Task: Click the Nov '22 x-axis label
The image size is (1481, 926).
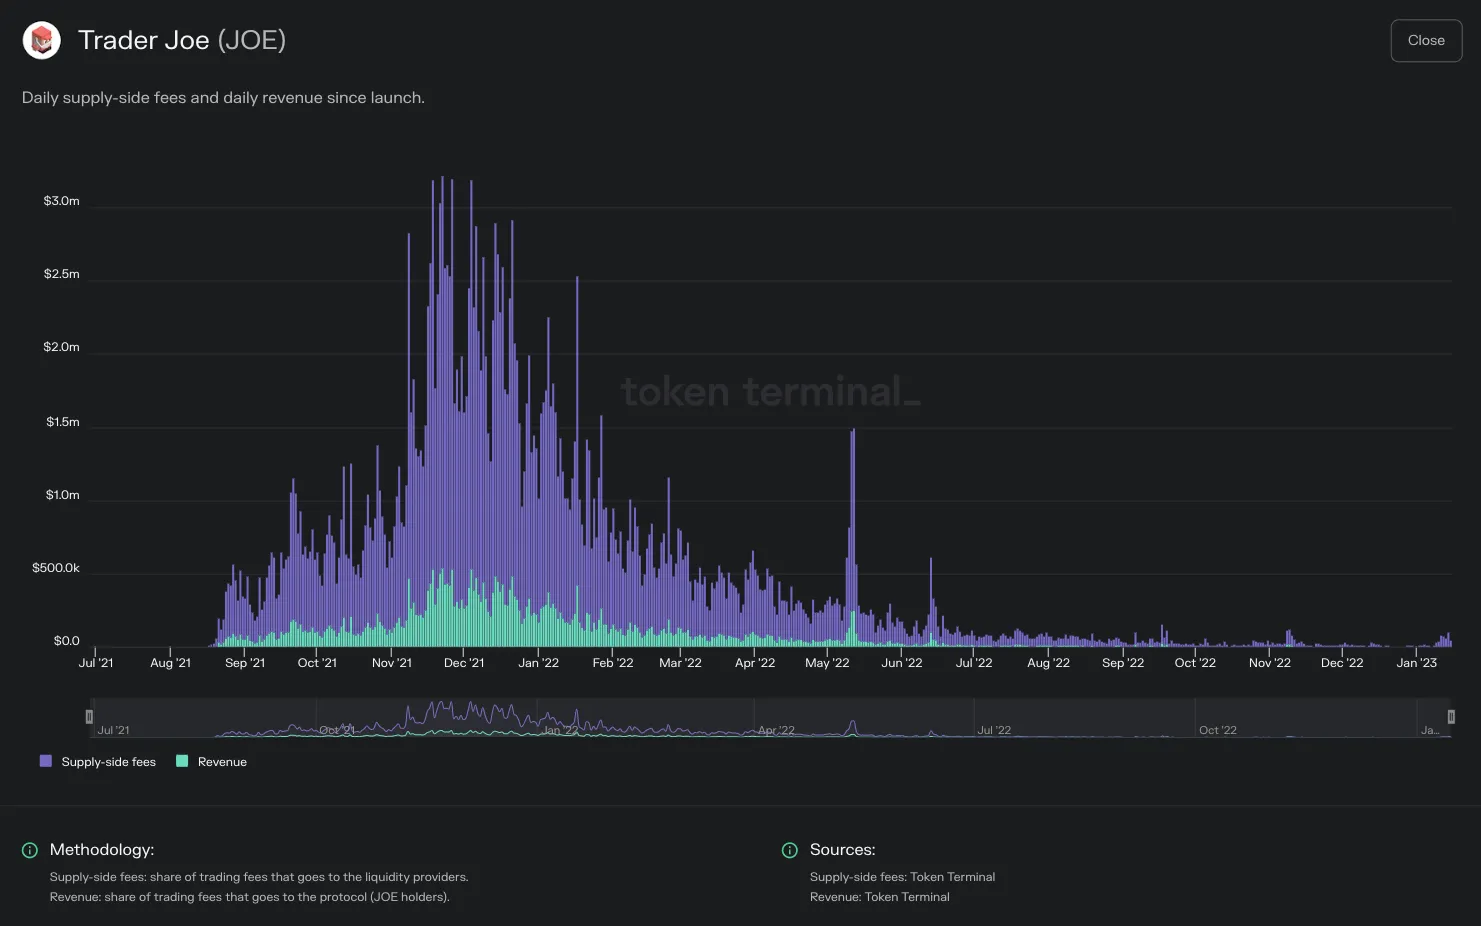Action: click(1270, 663)
